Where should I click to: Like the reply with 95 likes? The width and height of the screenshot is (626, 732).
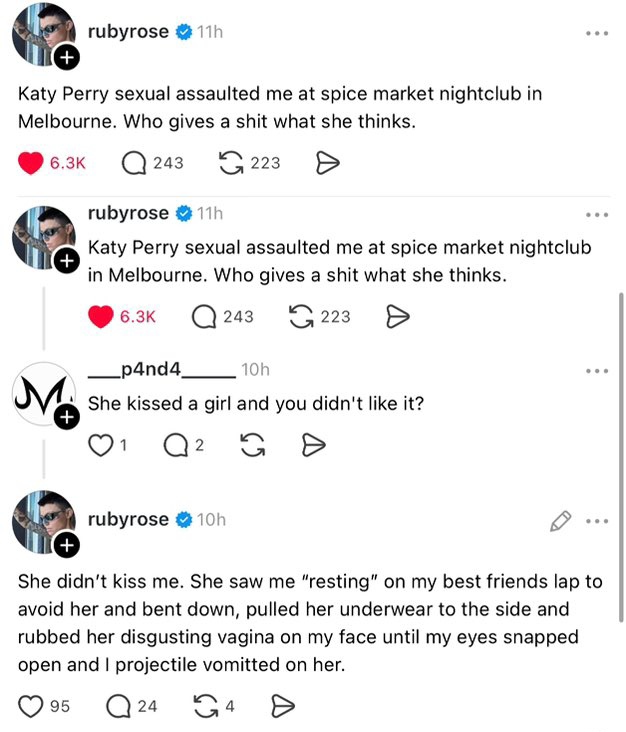[x=31, y=707]
